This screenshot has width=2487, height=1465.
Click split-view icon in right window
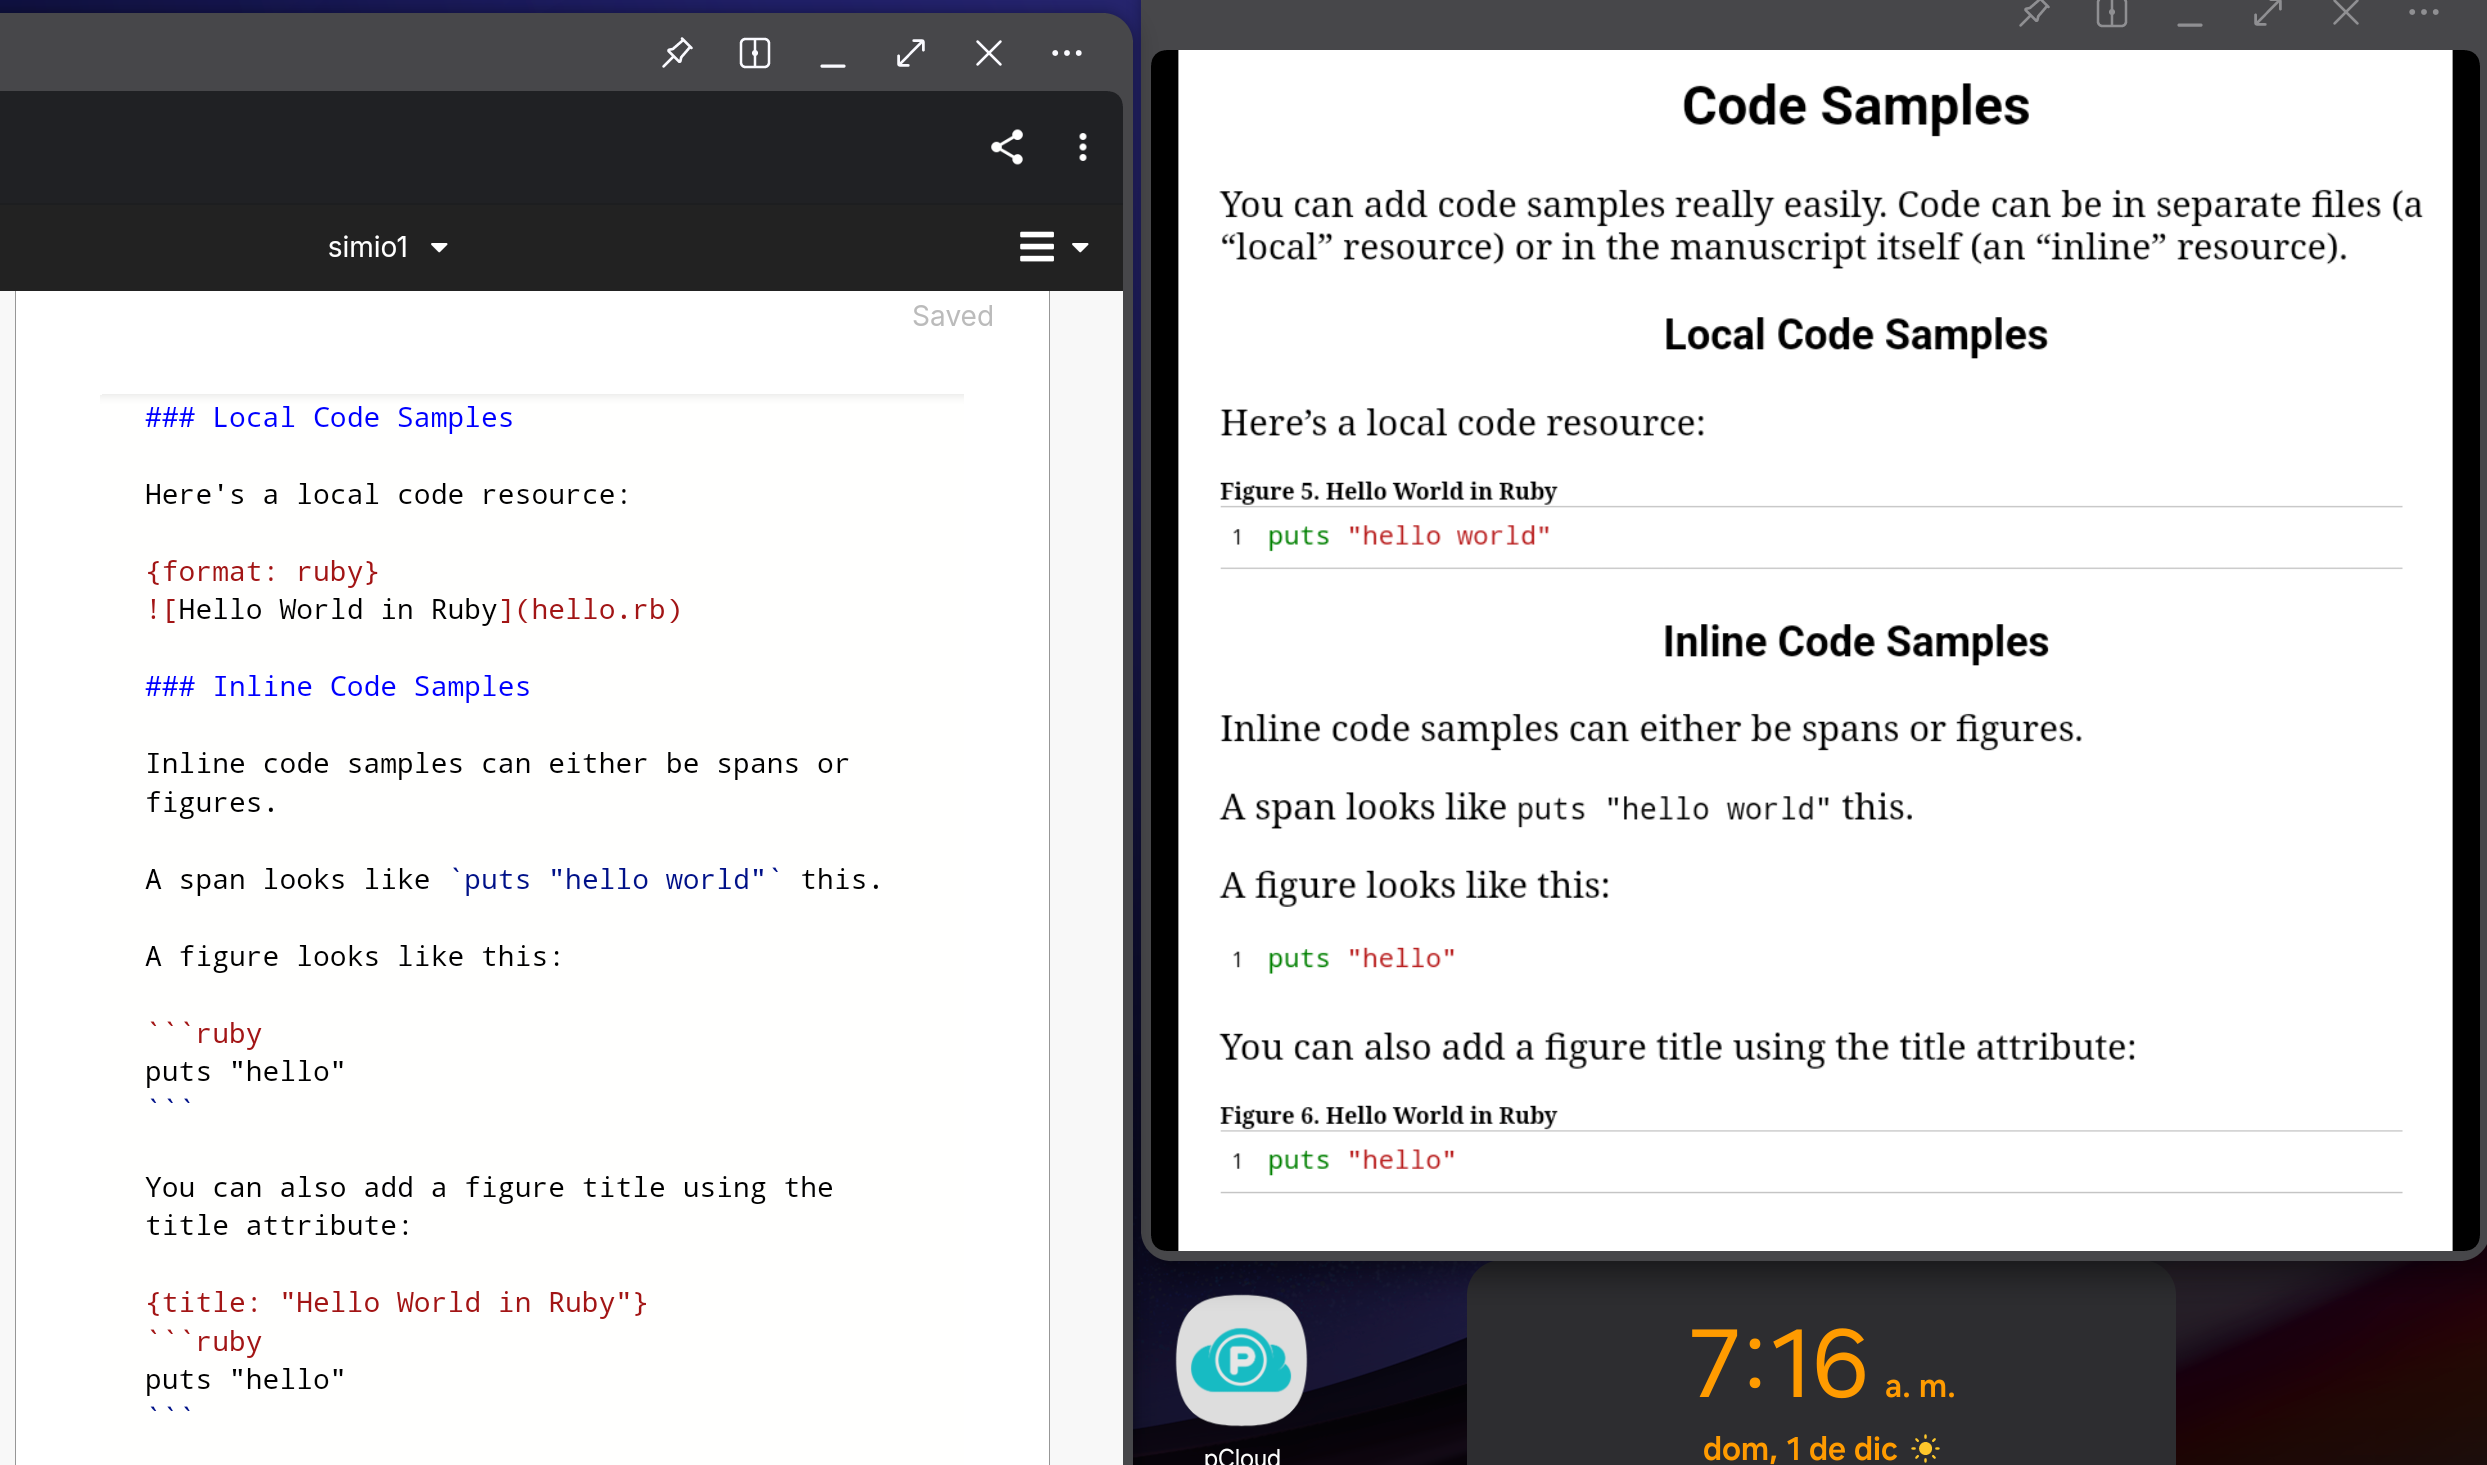(x=2111, y=14)
